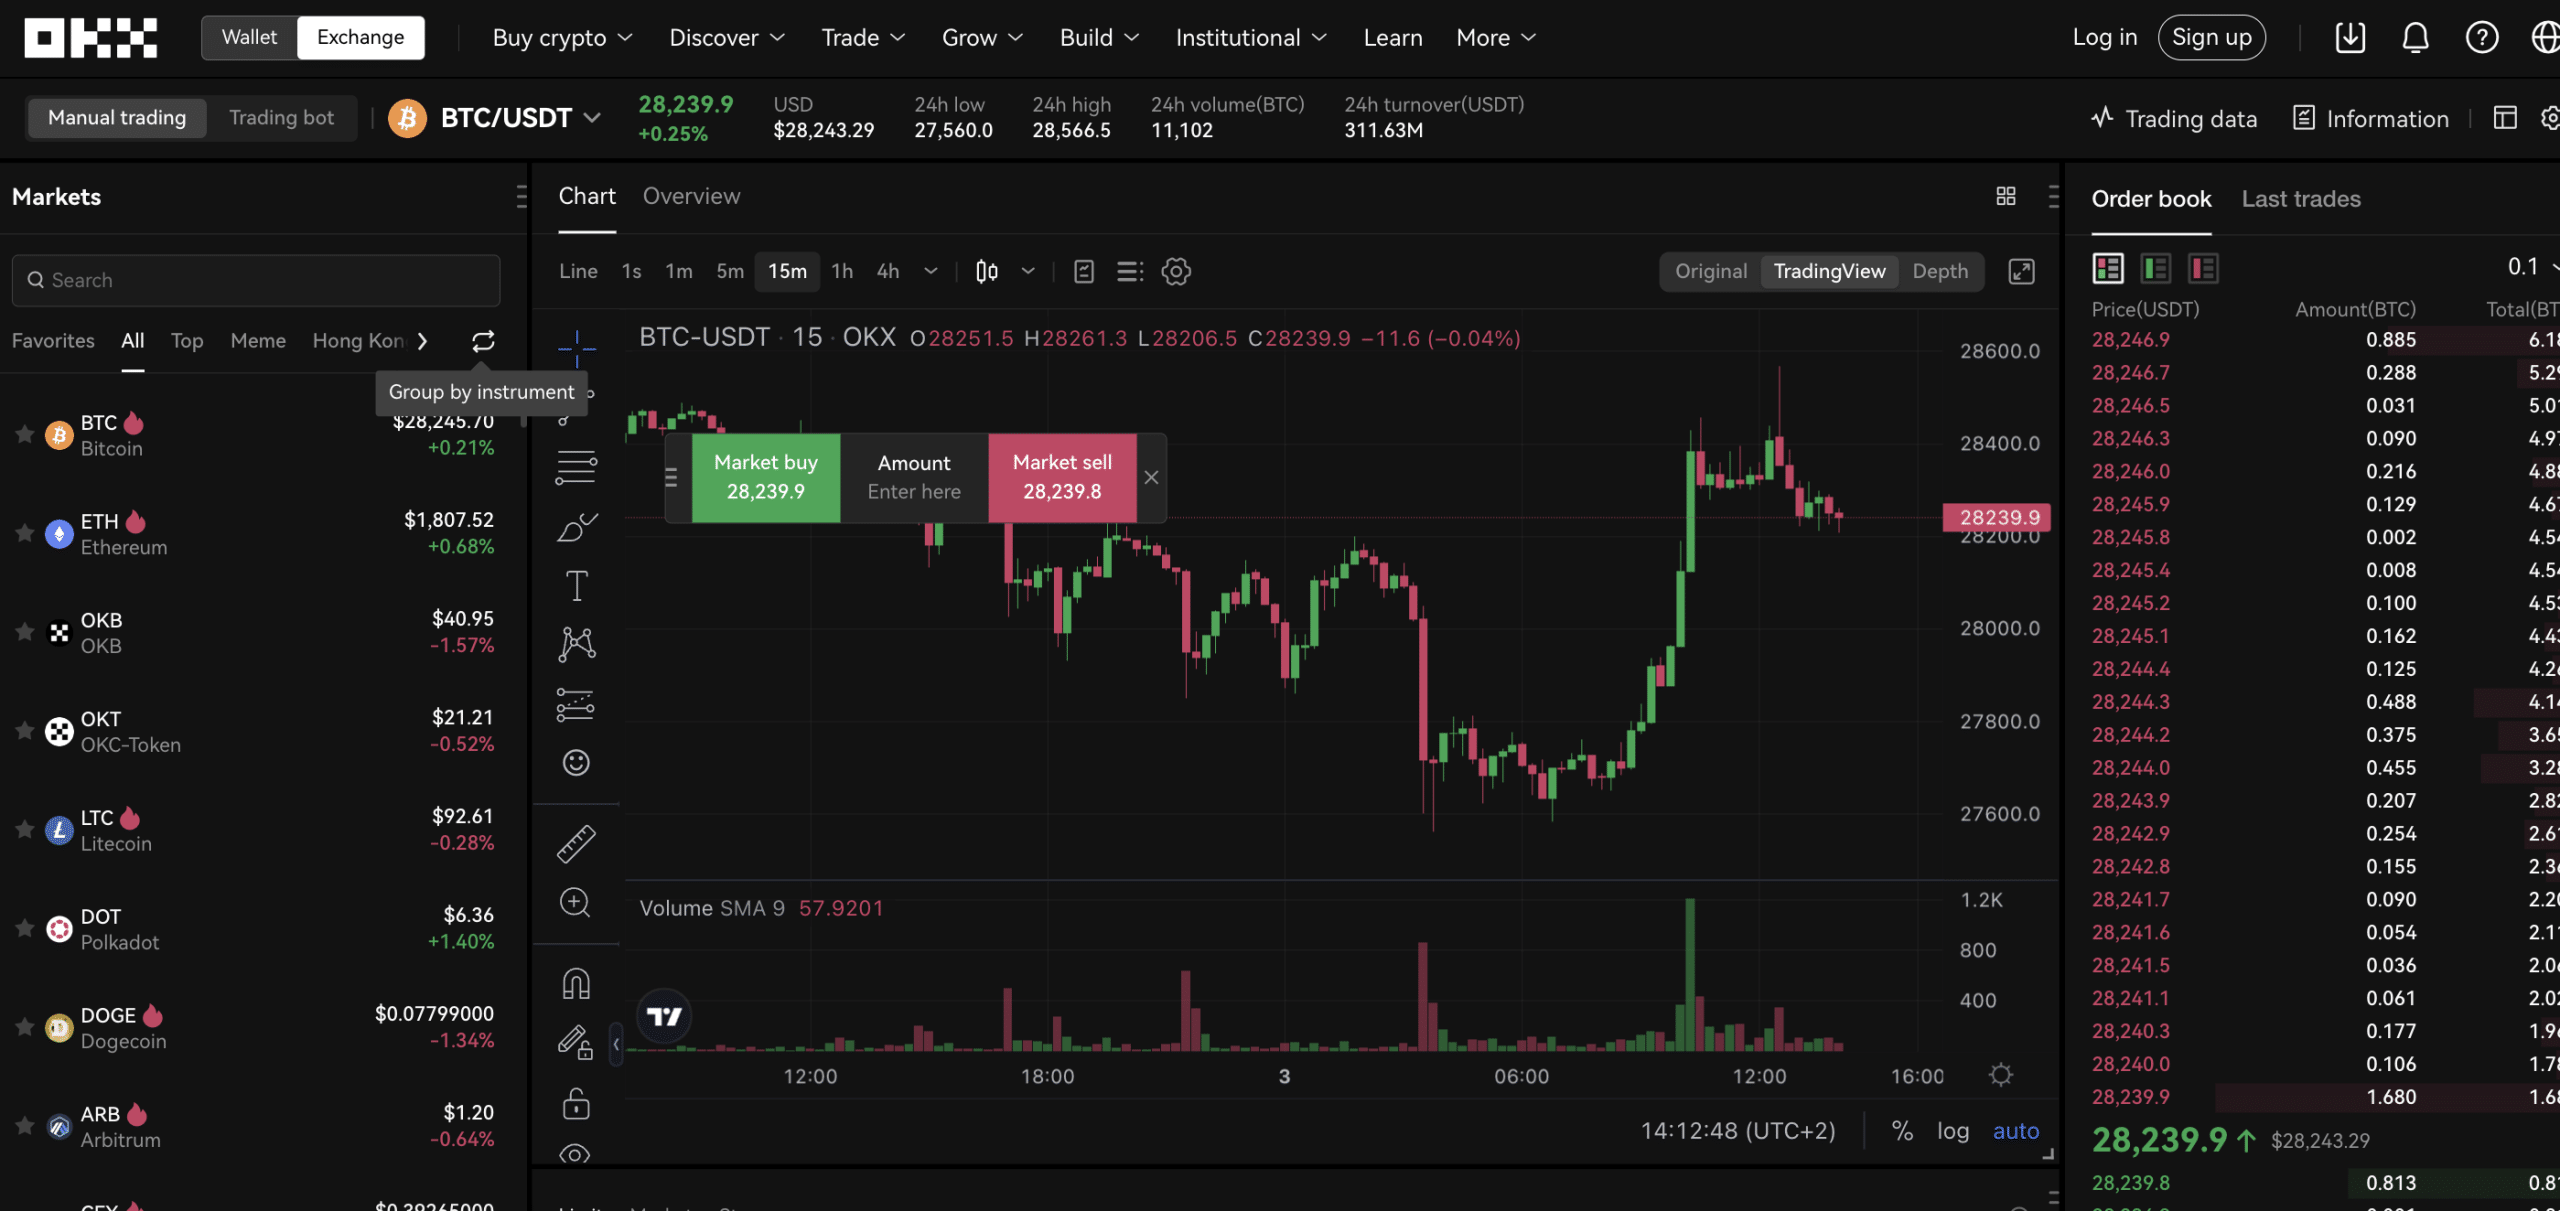Open the emoji icons tool

pyautogui.click(x=576, y=763)
